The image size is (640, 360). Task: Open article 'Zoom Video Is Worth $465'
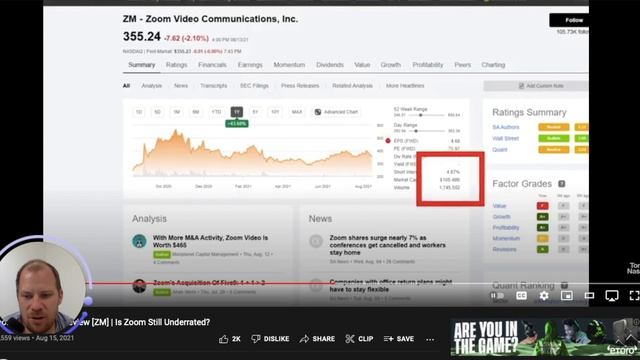click(x=210, y=241)
